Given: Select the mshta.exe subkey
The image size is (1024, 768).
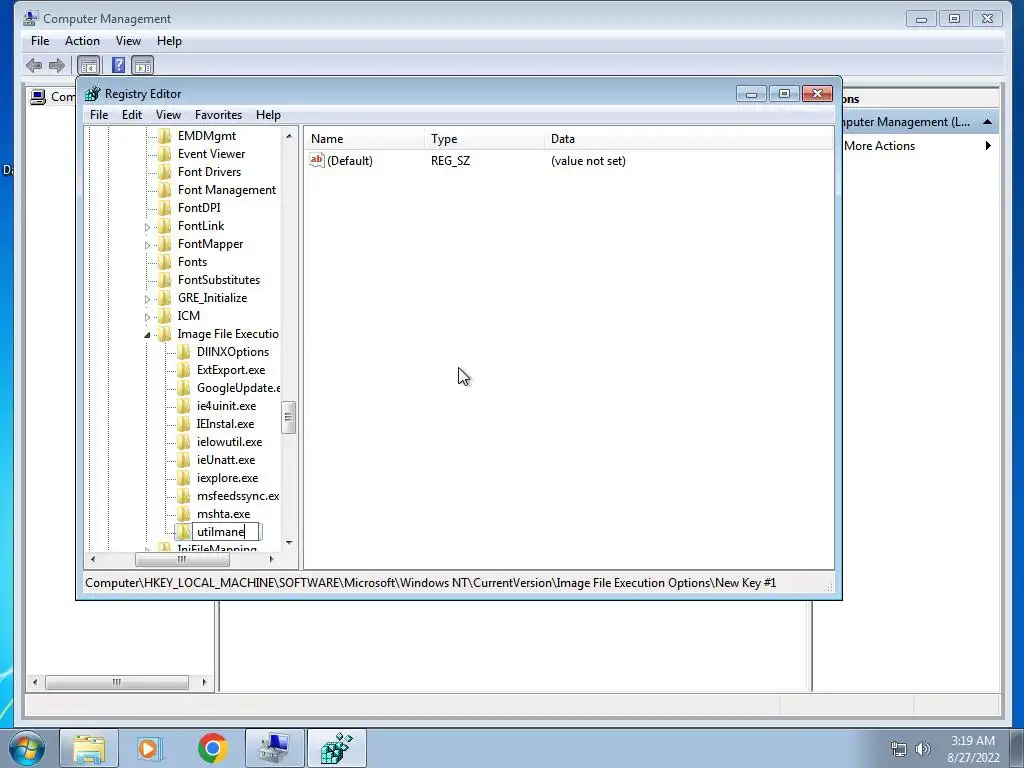Looking at the screenshot, I should (223, 514).
